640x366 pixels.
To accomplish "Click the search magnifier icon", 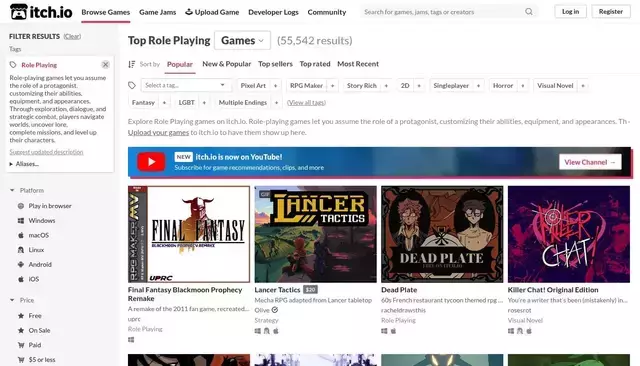I will [529, 12].
